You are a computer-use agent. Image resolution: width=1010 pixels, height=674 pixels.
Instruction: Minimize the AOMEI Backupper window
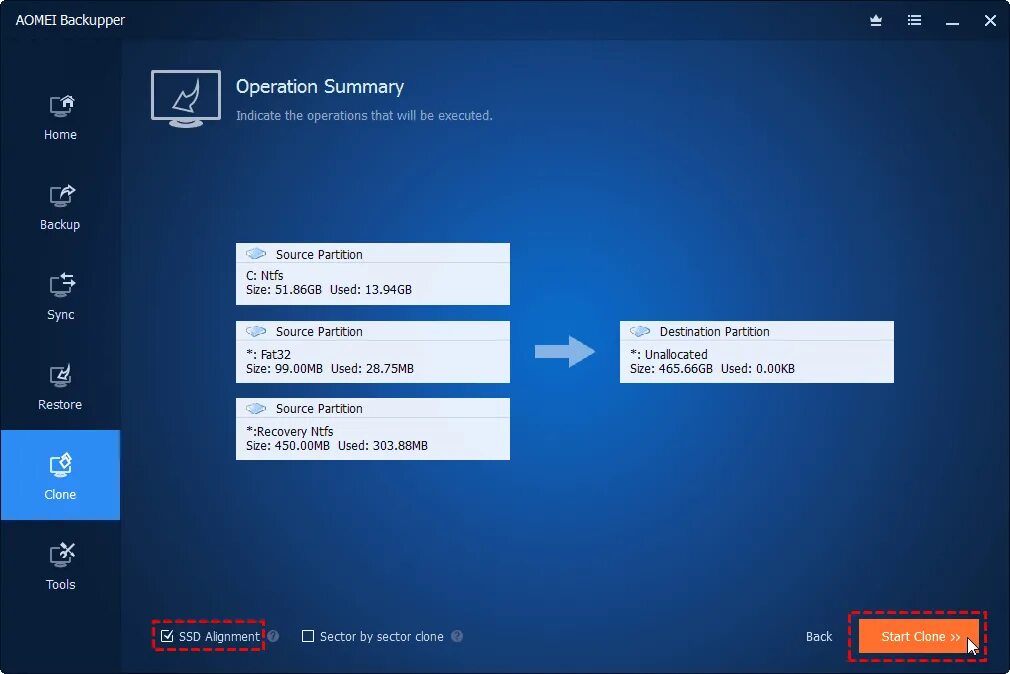[952, 22]
